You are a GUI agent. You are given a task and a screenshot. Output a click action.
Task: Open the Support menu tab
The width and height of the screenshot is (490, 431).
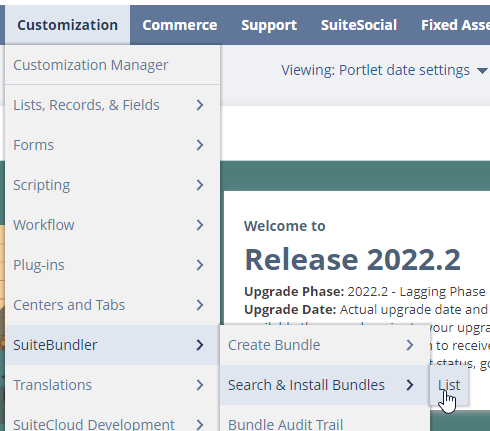click(x=269, y=25)
